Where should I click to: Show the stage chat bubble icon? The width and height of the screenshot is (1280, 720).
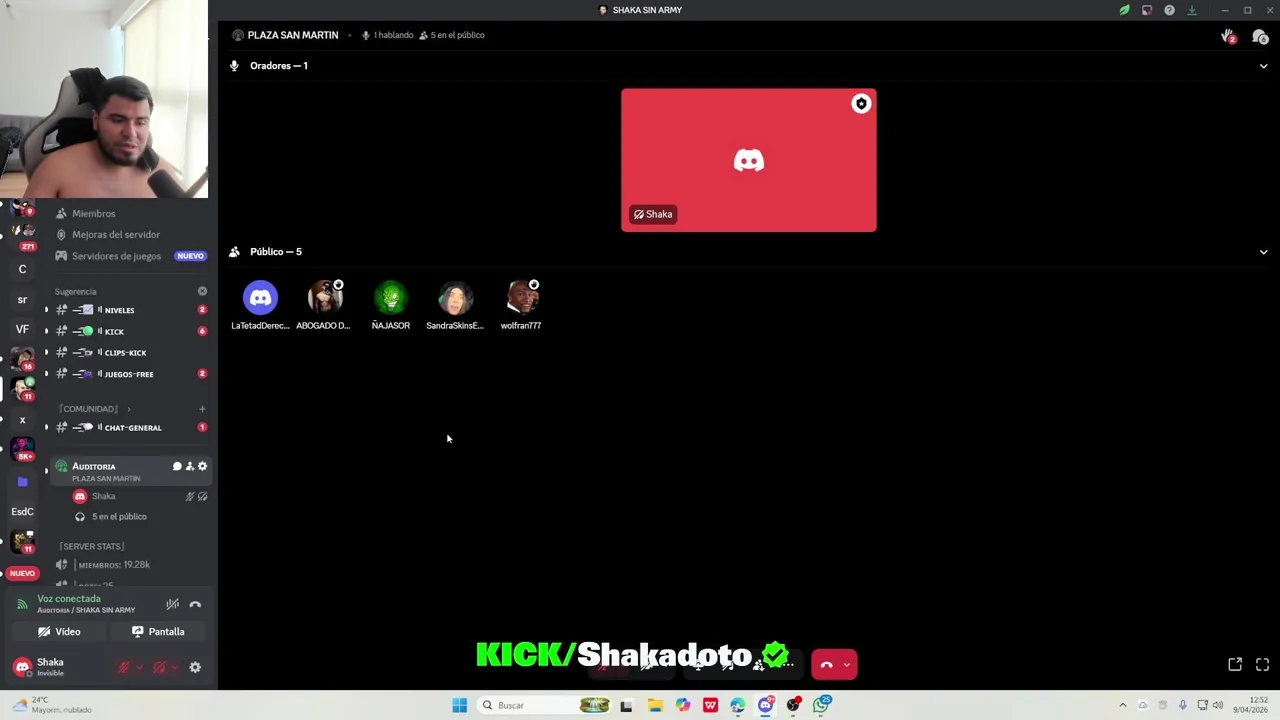coord(1260,37)
